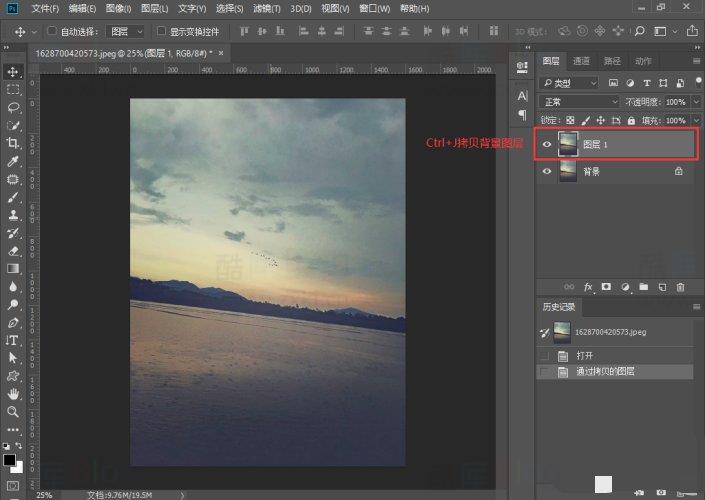
Task: Select the Zoom magnifier tool
Action: pos(13,411)
